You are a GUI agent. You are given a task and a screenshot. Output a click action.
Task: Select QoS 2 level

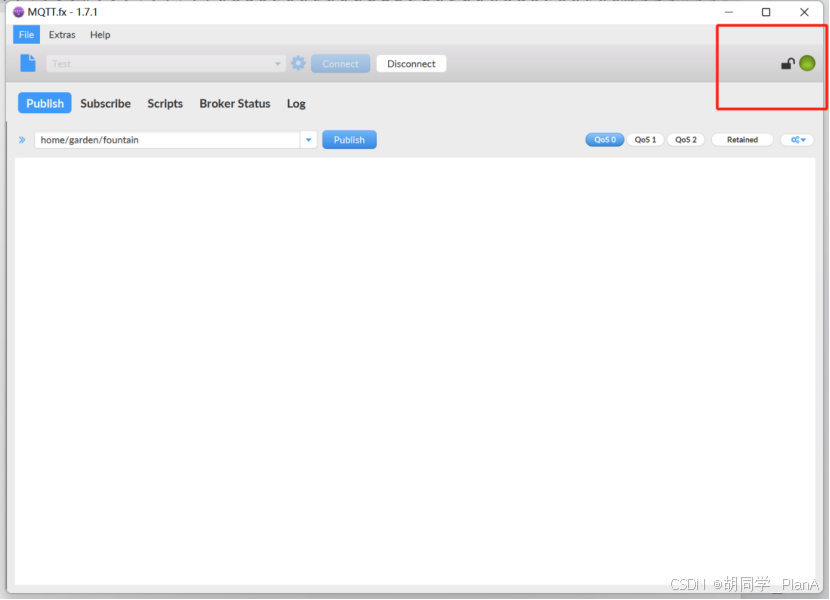[x=685, y=140]
